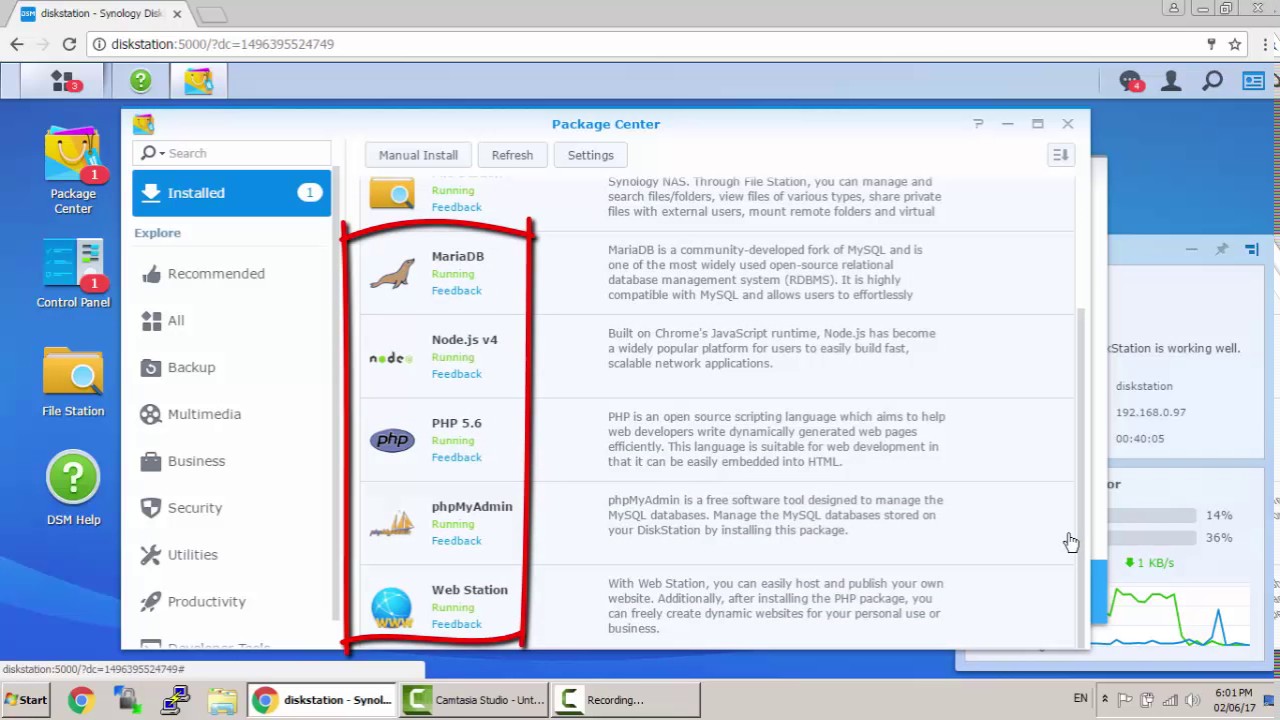
Task: Select the Package Center taskbar icon
Action: click(198, 81)
